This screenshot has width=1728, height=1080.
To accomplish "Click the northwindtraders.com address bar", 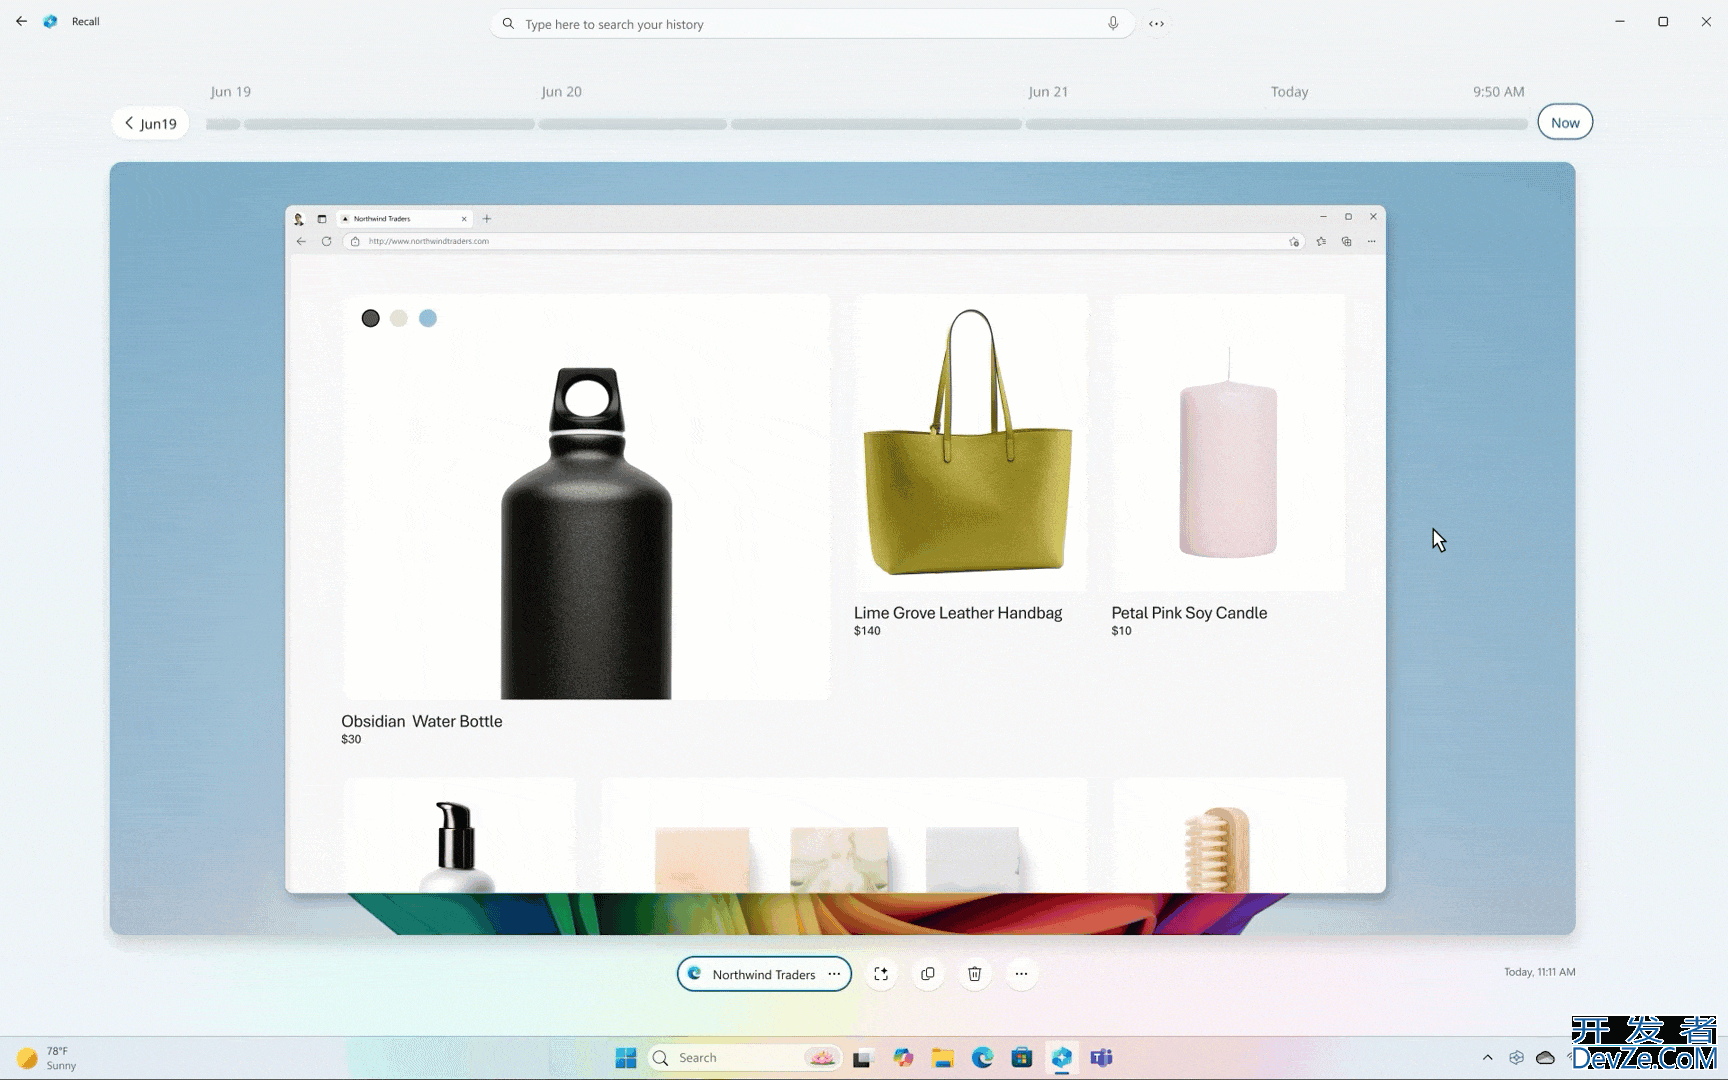I will pyautogui.click(x=824, y=241).
